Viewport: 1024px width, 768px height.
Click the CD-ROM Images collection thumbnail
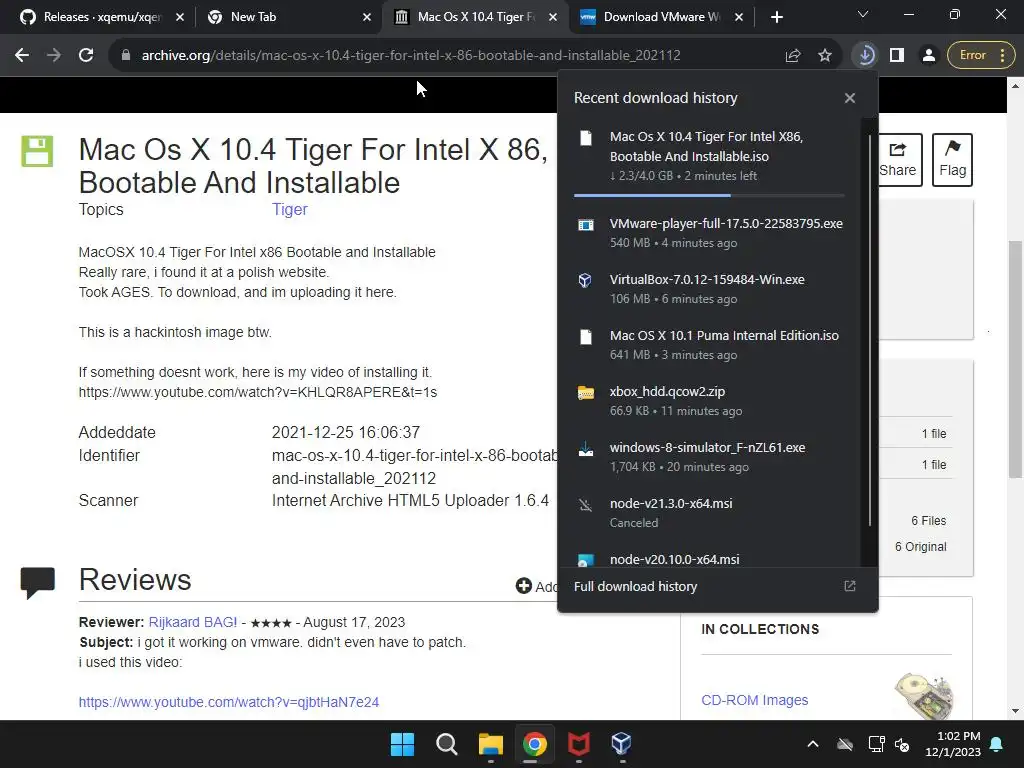[924, 696]
